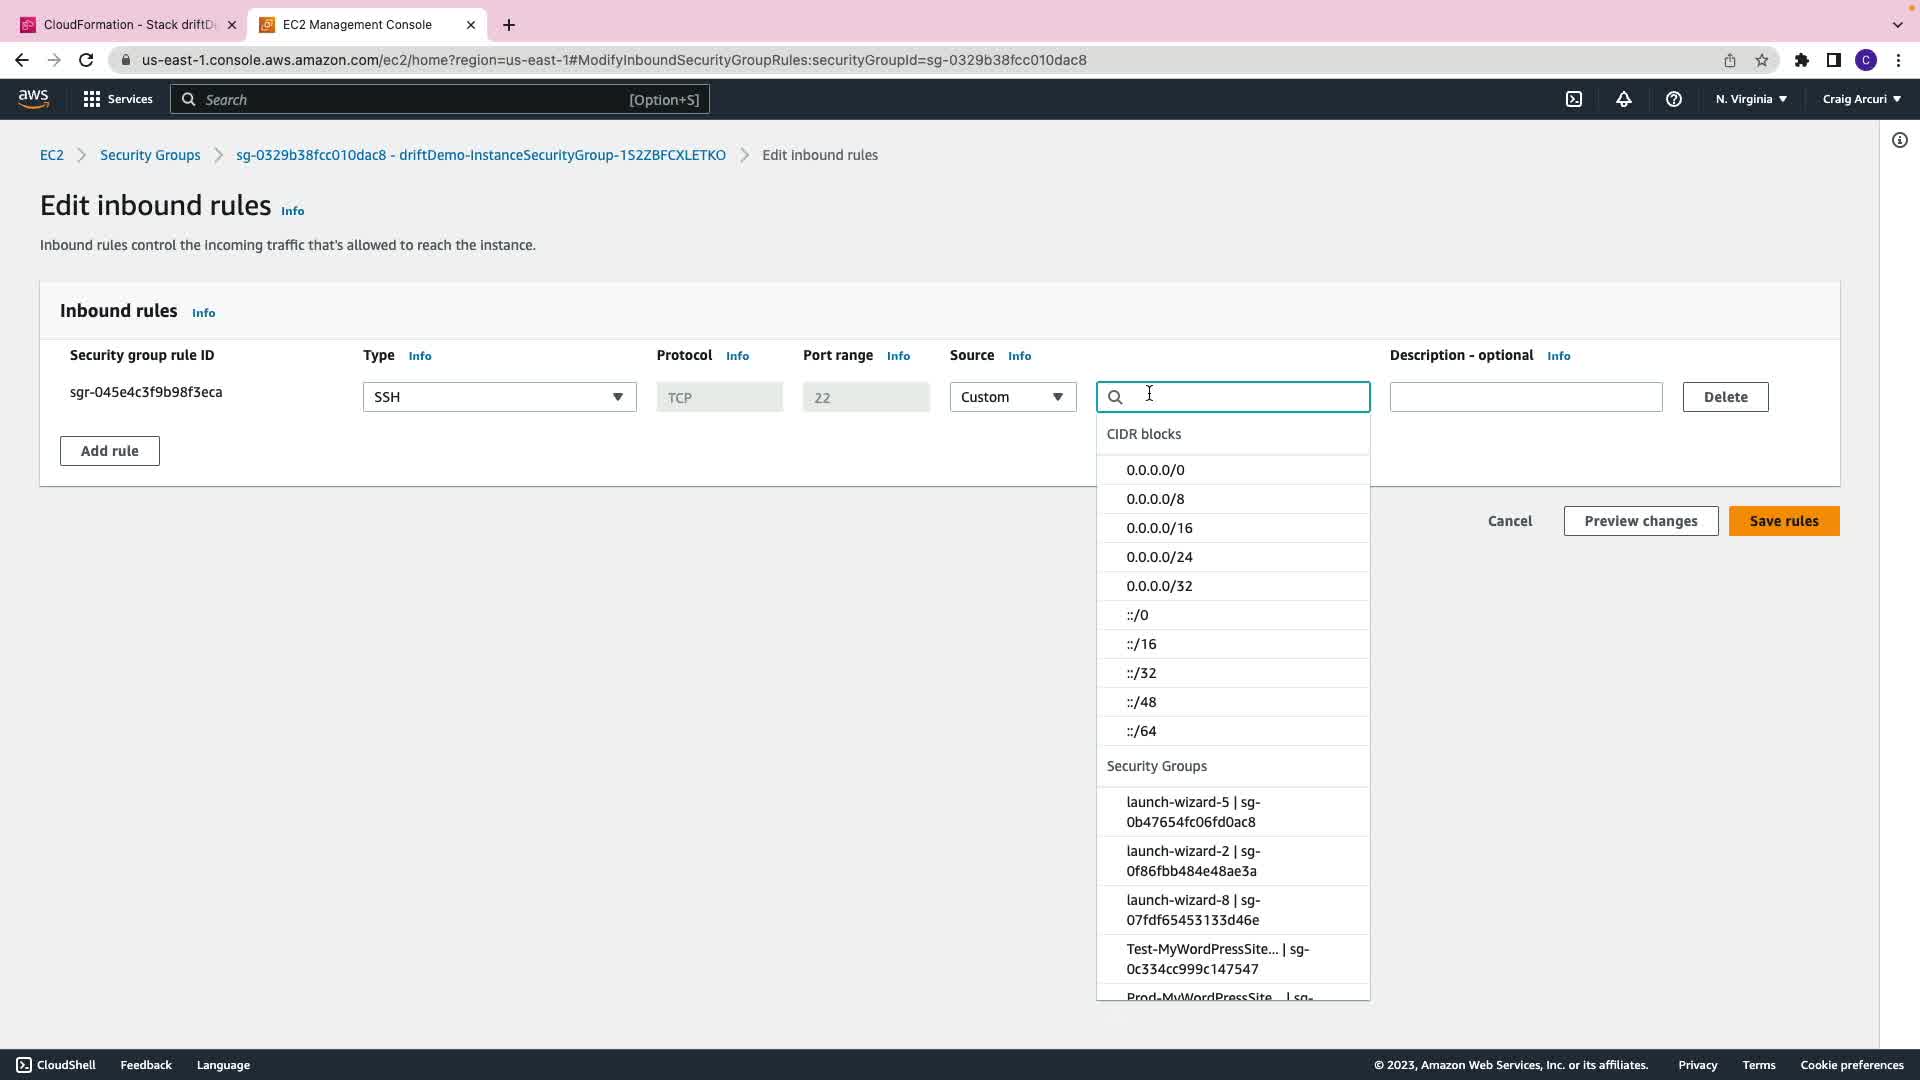Select 0.0.0.0/0 CIDR block option

tap(1155, 470)
